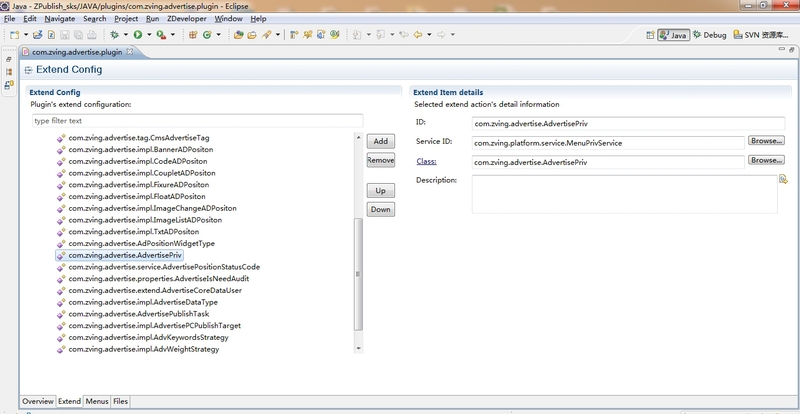Click the Add button
The image size is (800, 414).
coord(380,142)
